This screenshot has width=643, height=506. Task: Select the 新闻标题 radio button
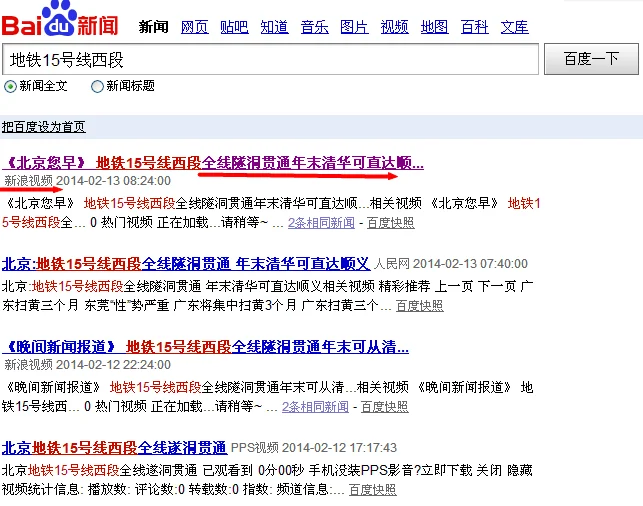click(97, 87)
